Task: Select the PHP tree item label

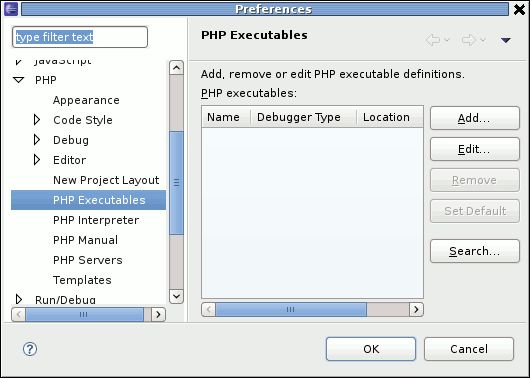Action: coord(46,80)
